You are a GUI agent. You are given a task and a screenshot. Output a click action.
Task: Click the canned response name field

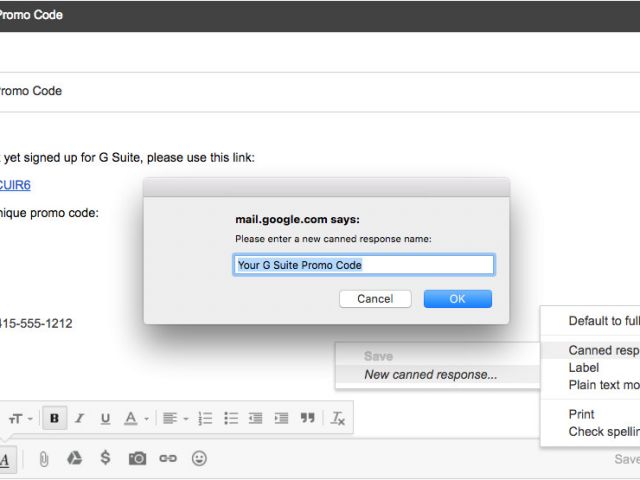pyautogui.click(x=364, y=265)
